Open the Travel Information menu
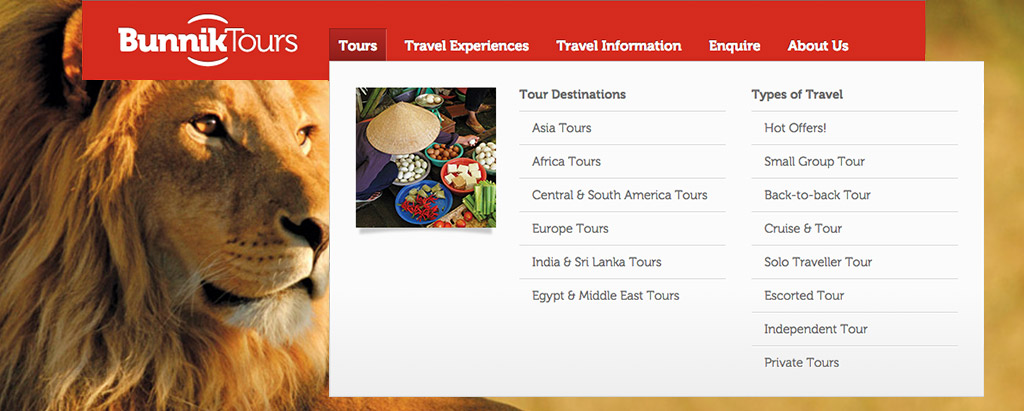Viewport: 1024px width, 411px height. tap(618, 46)
